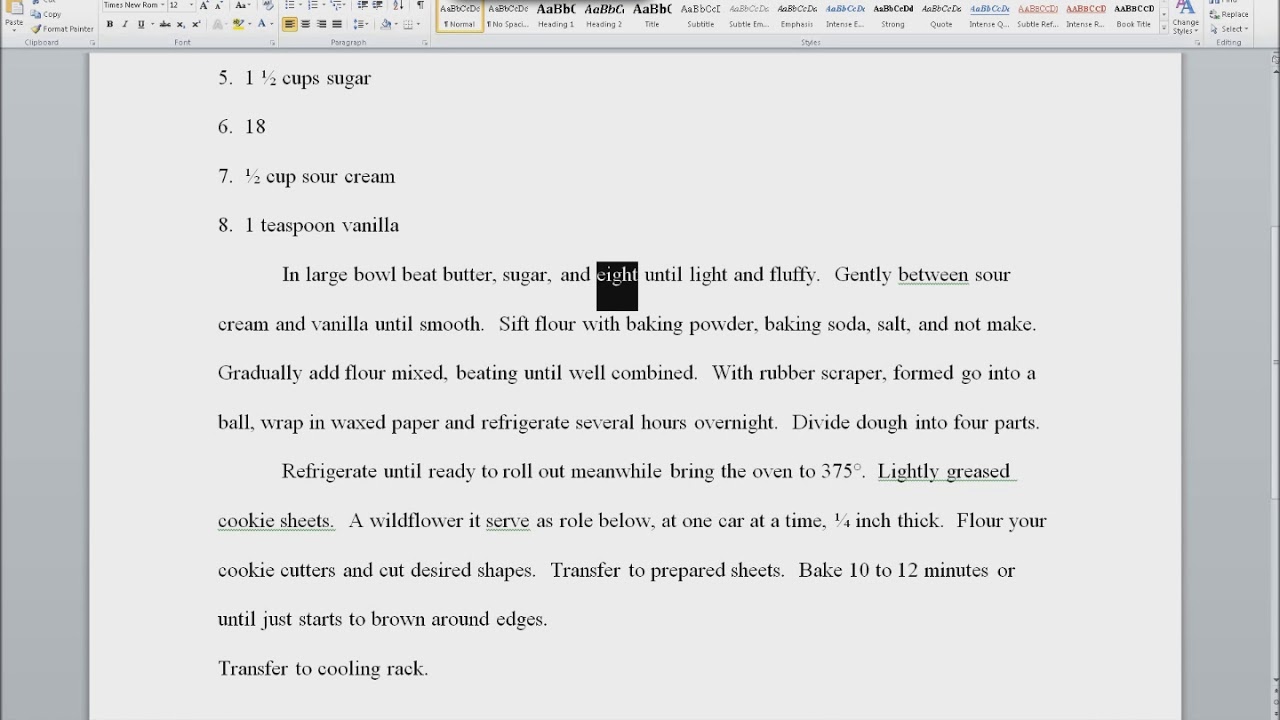Click the list item '18'

255,127
